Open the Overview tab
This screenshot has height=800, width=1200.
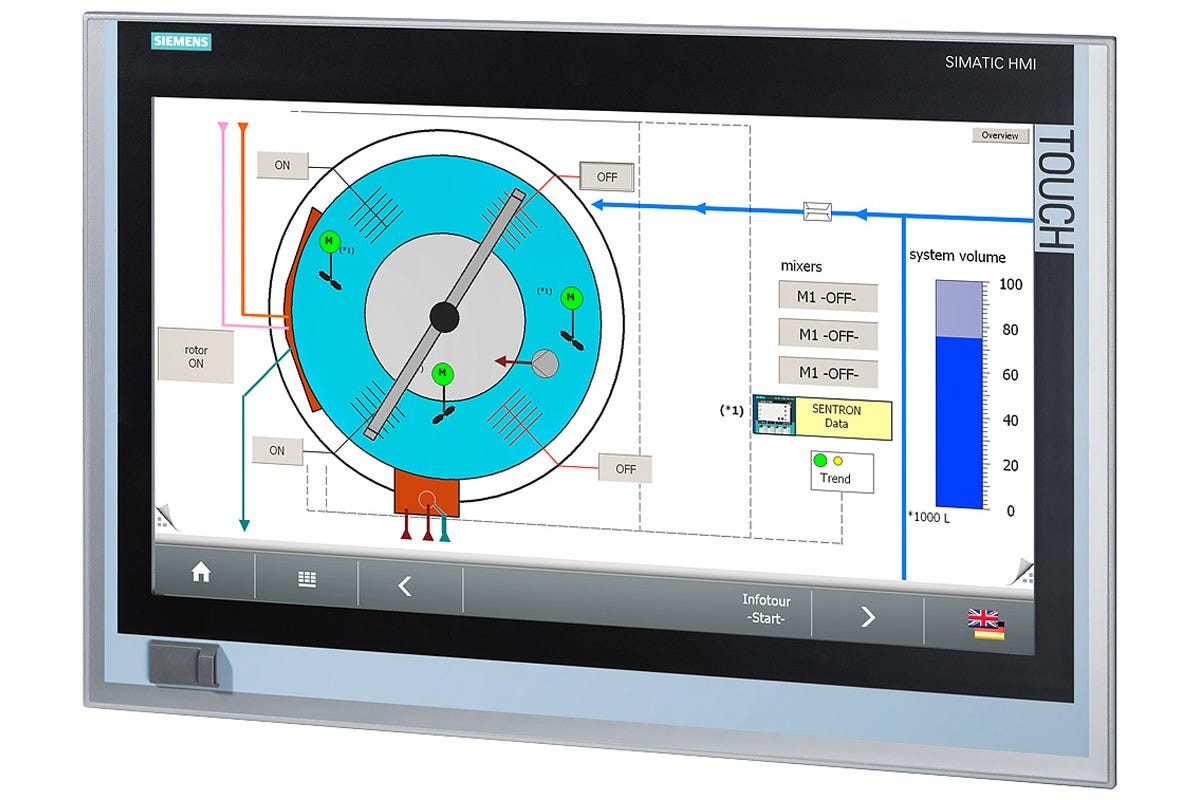click(x=999, y=136)
